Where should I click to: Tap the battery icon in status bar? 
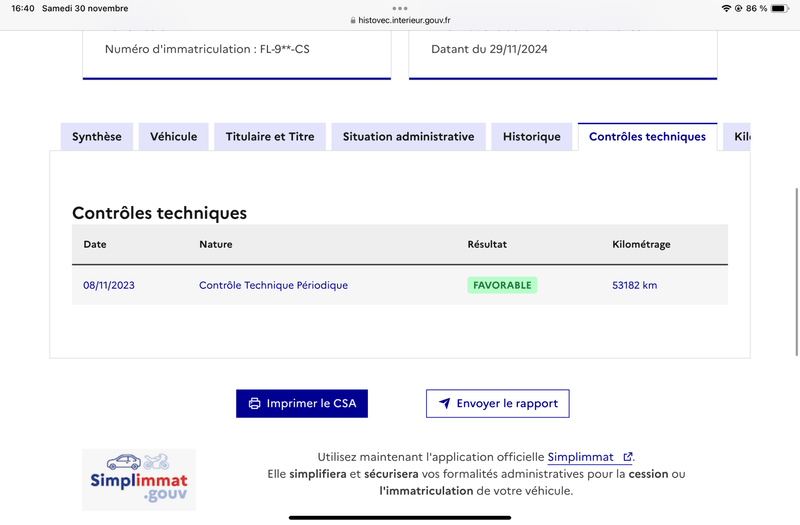[780, 8]
